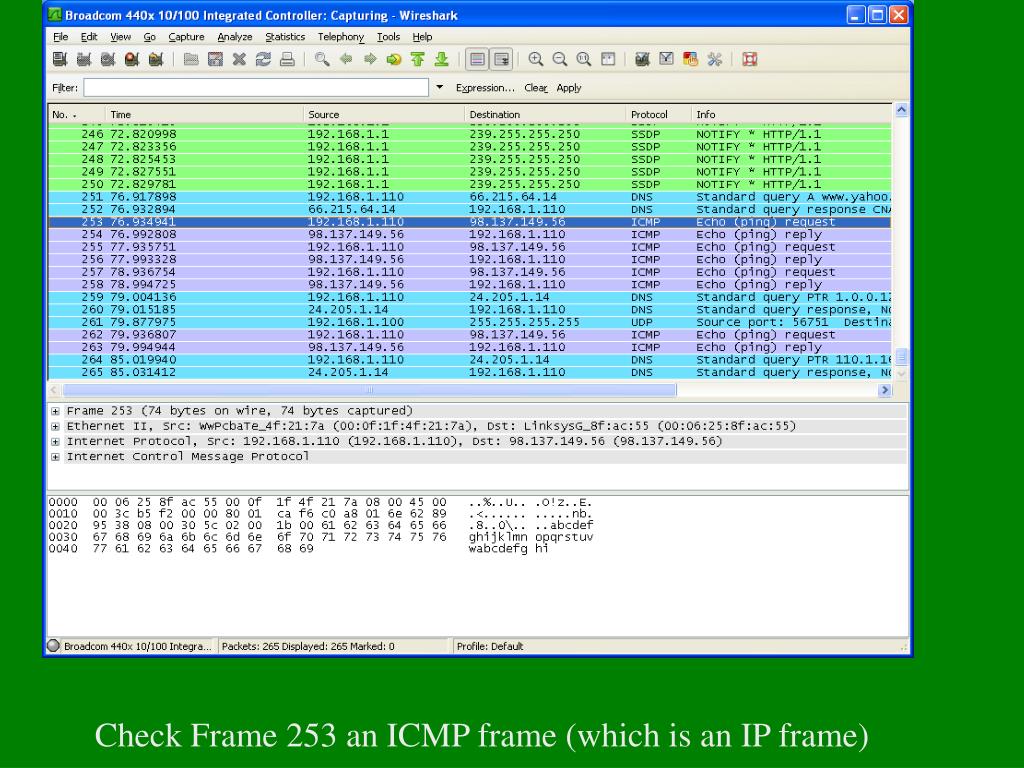Sort by the Protocol column header
Image resolution: width=1024 pixels, height=768 pixels.
pyautogui.click(x=658, y=114)
